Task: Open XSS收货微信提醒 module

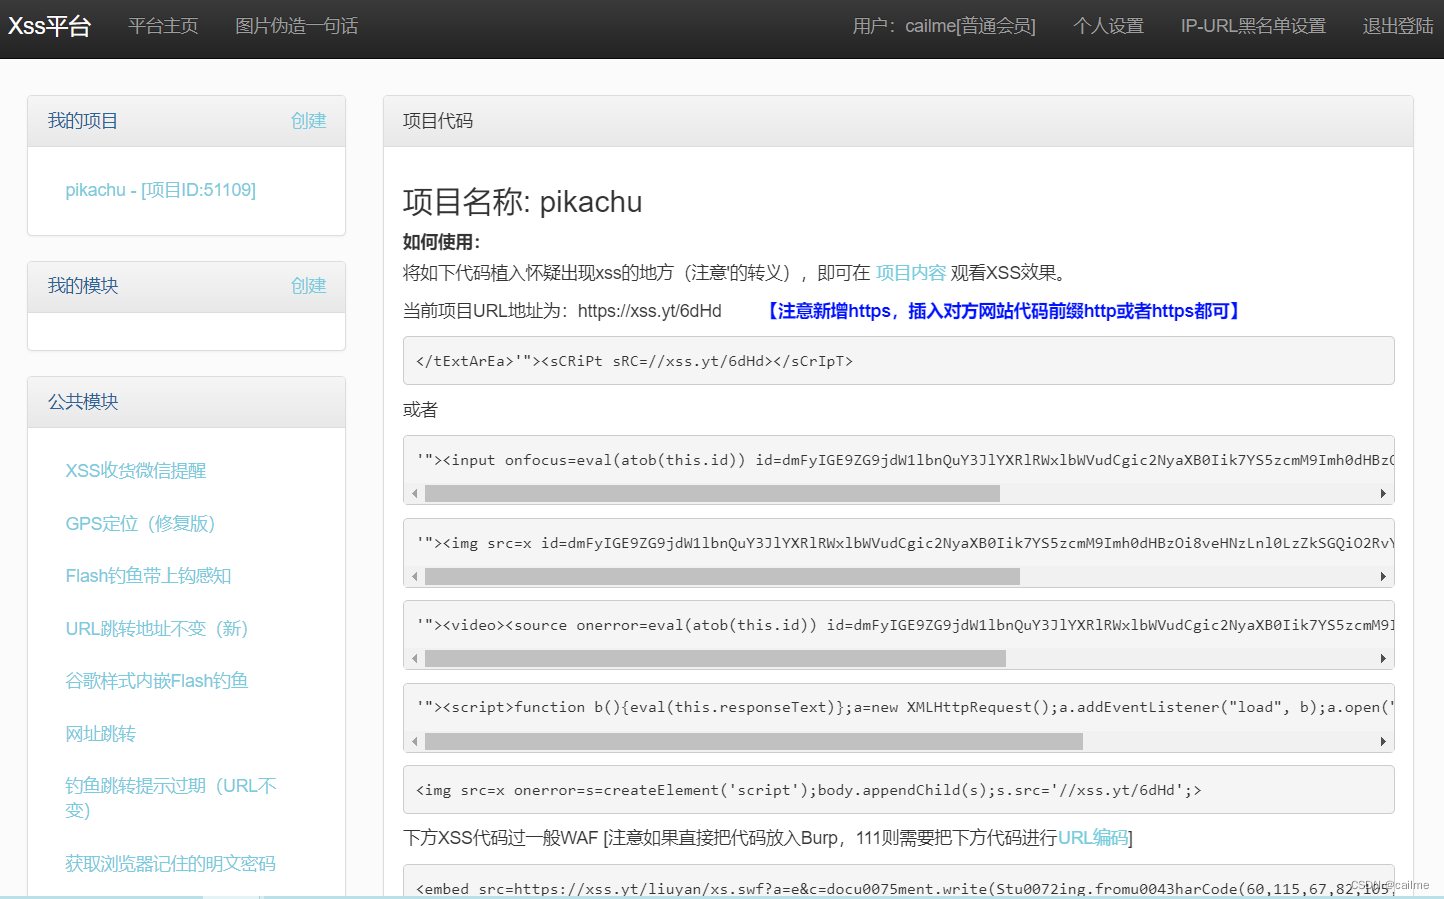Action: point(135,471)
